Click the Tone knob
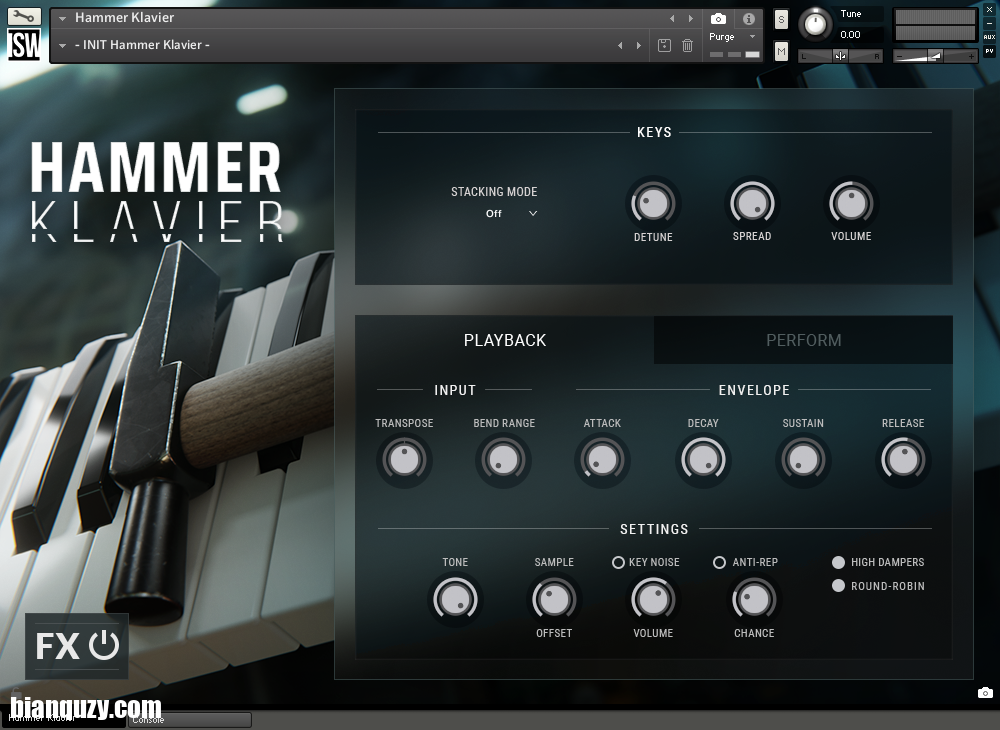This screenshot has width=1000, height=730. coord(455,599)
